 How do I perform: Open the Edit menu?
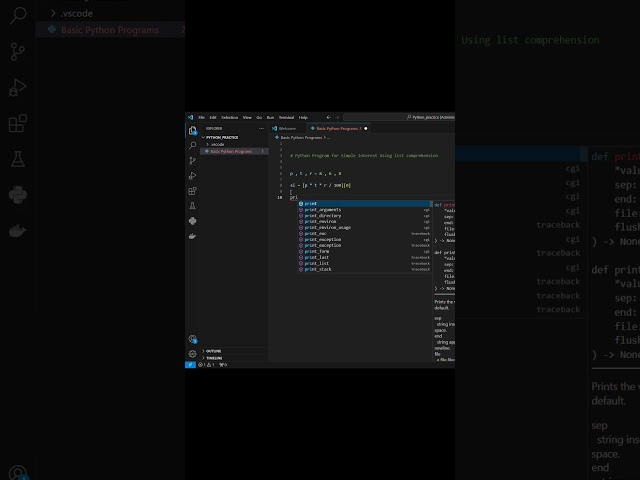[213, 118]
